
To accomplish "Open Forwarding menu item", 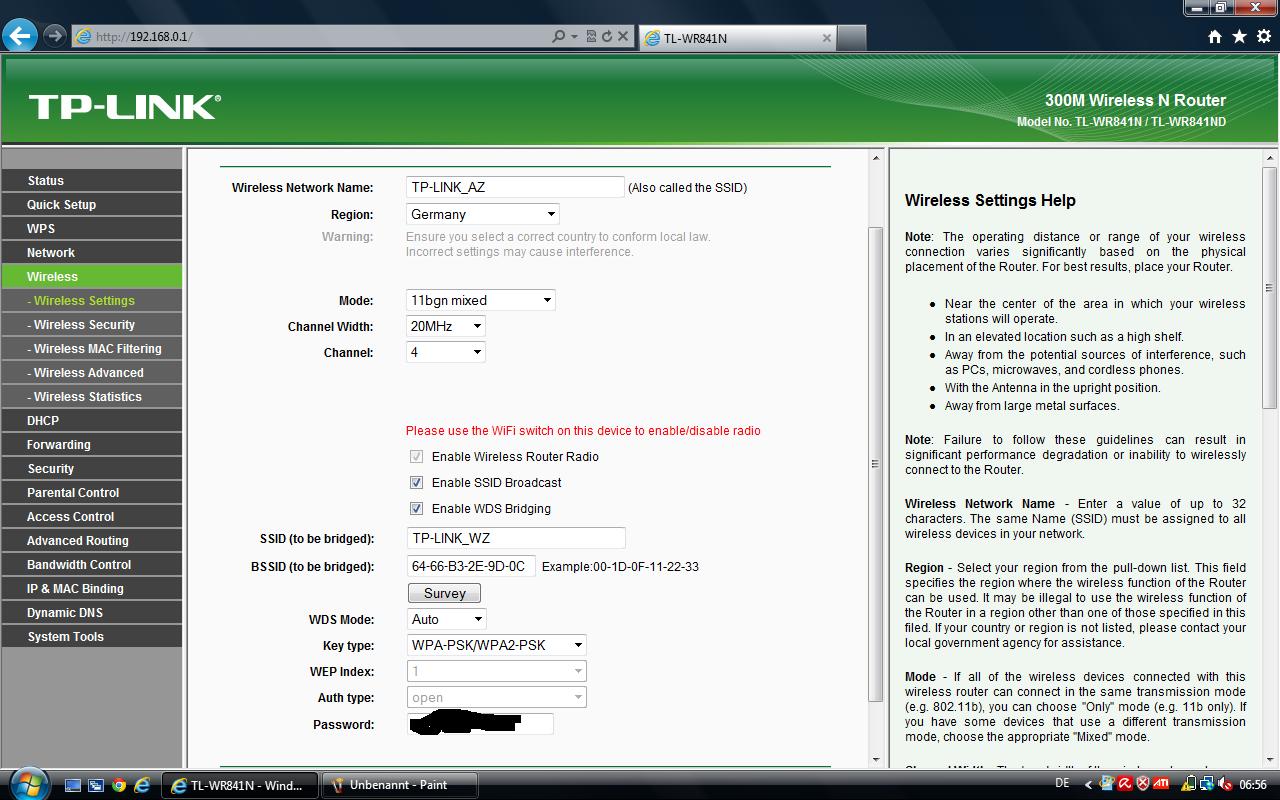I will (x=92, y=445).
